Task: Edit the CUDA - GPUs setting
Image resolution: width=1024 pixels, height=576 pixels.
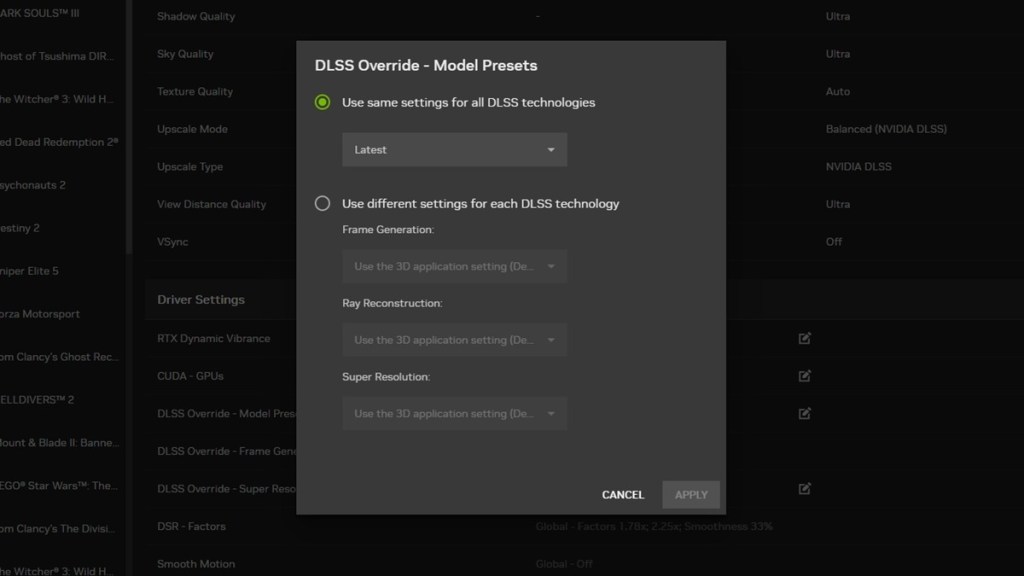Action: point(805,376)
